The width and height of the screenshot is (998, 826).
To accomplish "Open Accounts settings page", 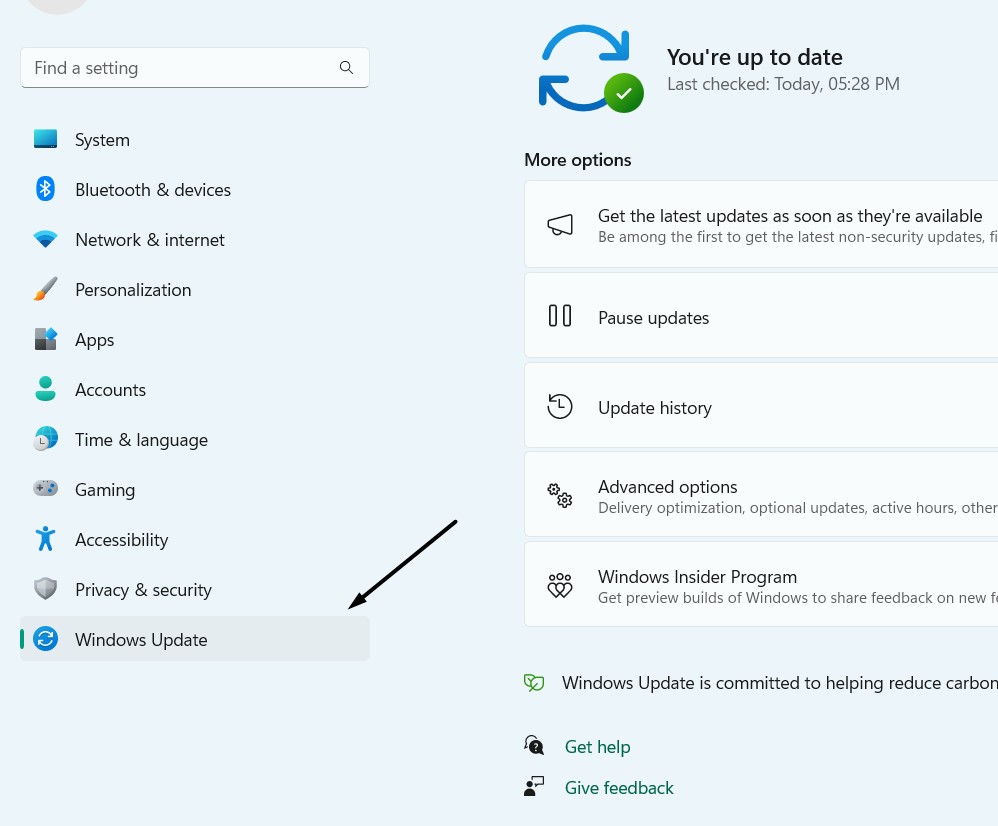I will [110, 390].
